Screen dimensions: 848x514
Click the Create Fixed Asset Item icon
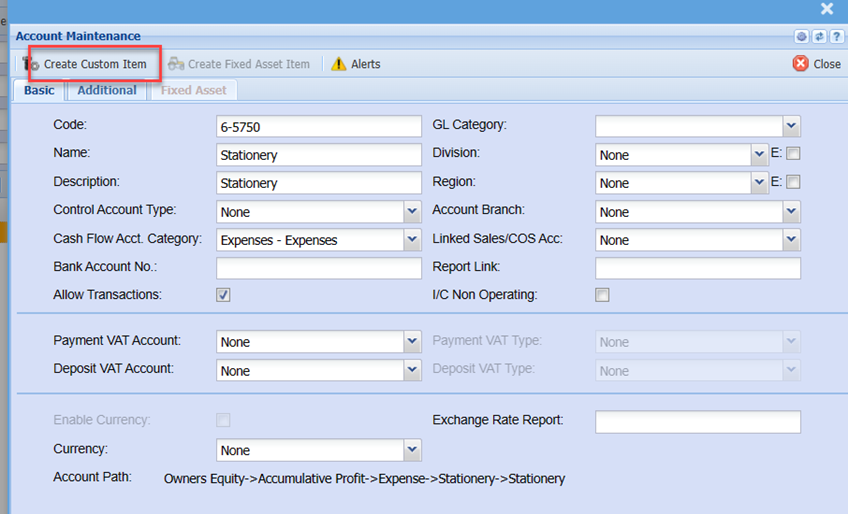(176, 64)
